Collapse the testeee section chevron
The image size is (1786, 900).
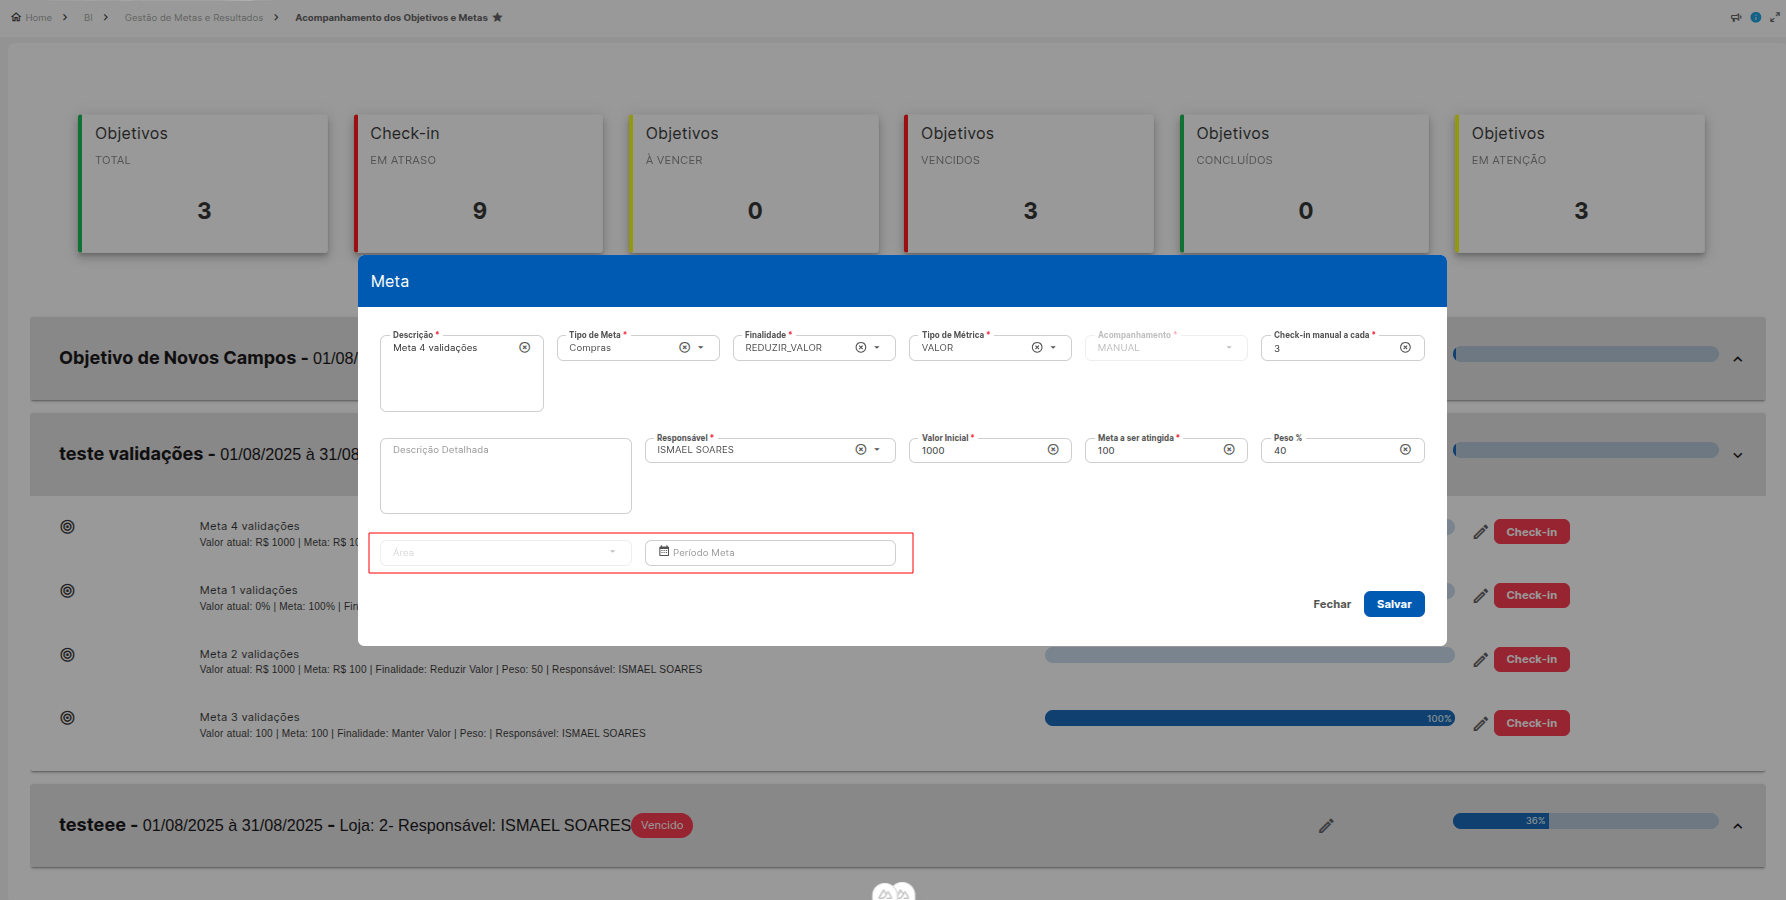coord(1738,826)
